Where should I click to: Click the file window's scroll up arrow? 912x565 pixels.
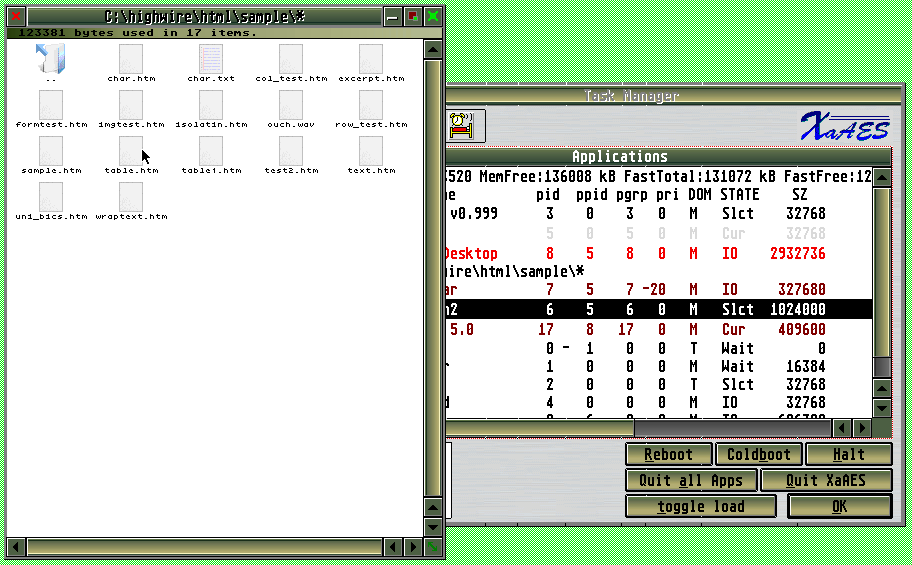tap(433, 48)
